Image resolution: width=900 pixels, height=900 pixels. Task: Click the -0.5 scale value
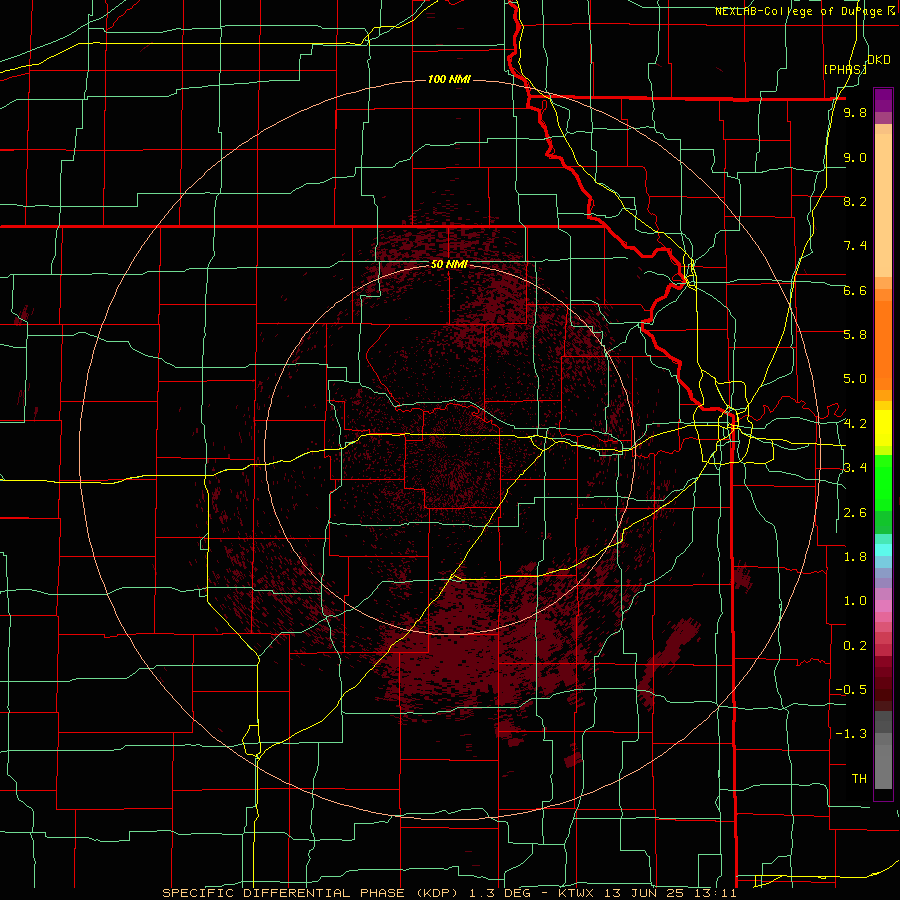click(851, 690)
